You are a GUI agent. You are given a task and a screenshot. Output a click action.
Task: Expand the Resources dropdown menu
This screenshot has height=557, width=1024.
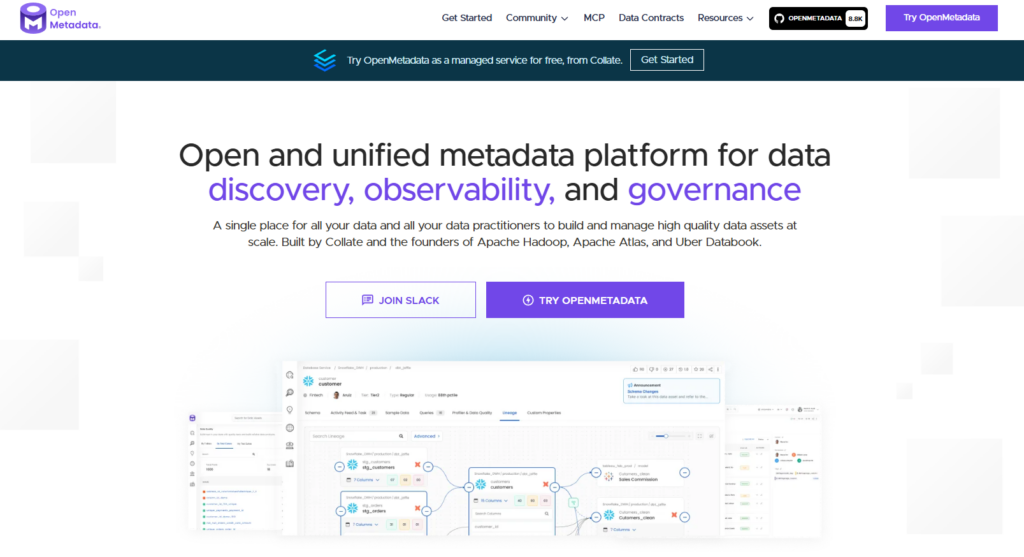[x=726, y=18]
